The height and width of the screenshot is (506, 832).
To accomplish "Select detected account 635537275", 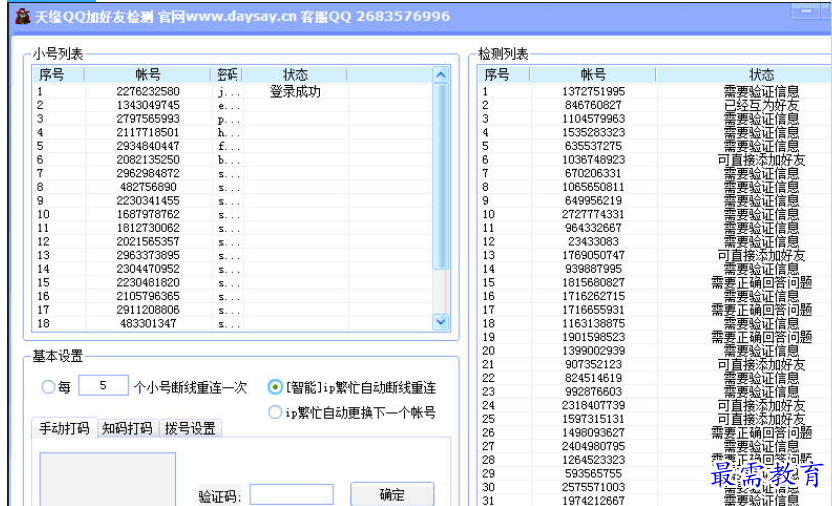I will point(593,146).
